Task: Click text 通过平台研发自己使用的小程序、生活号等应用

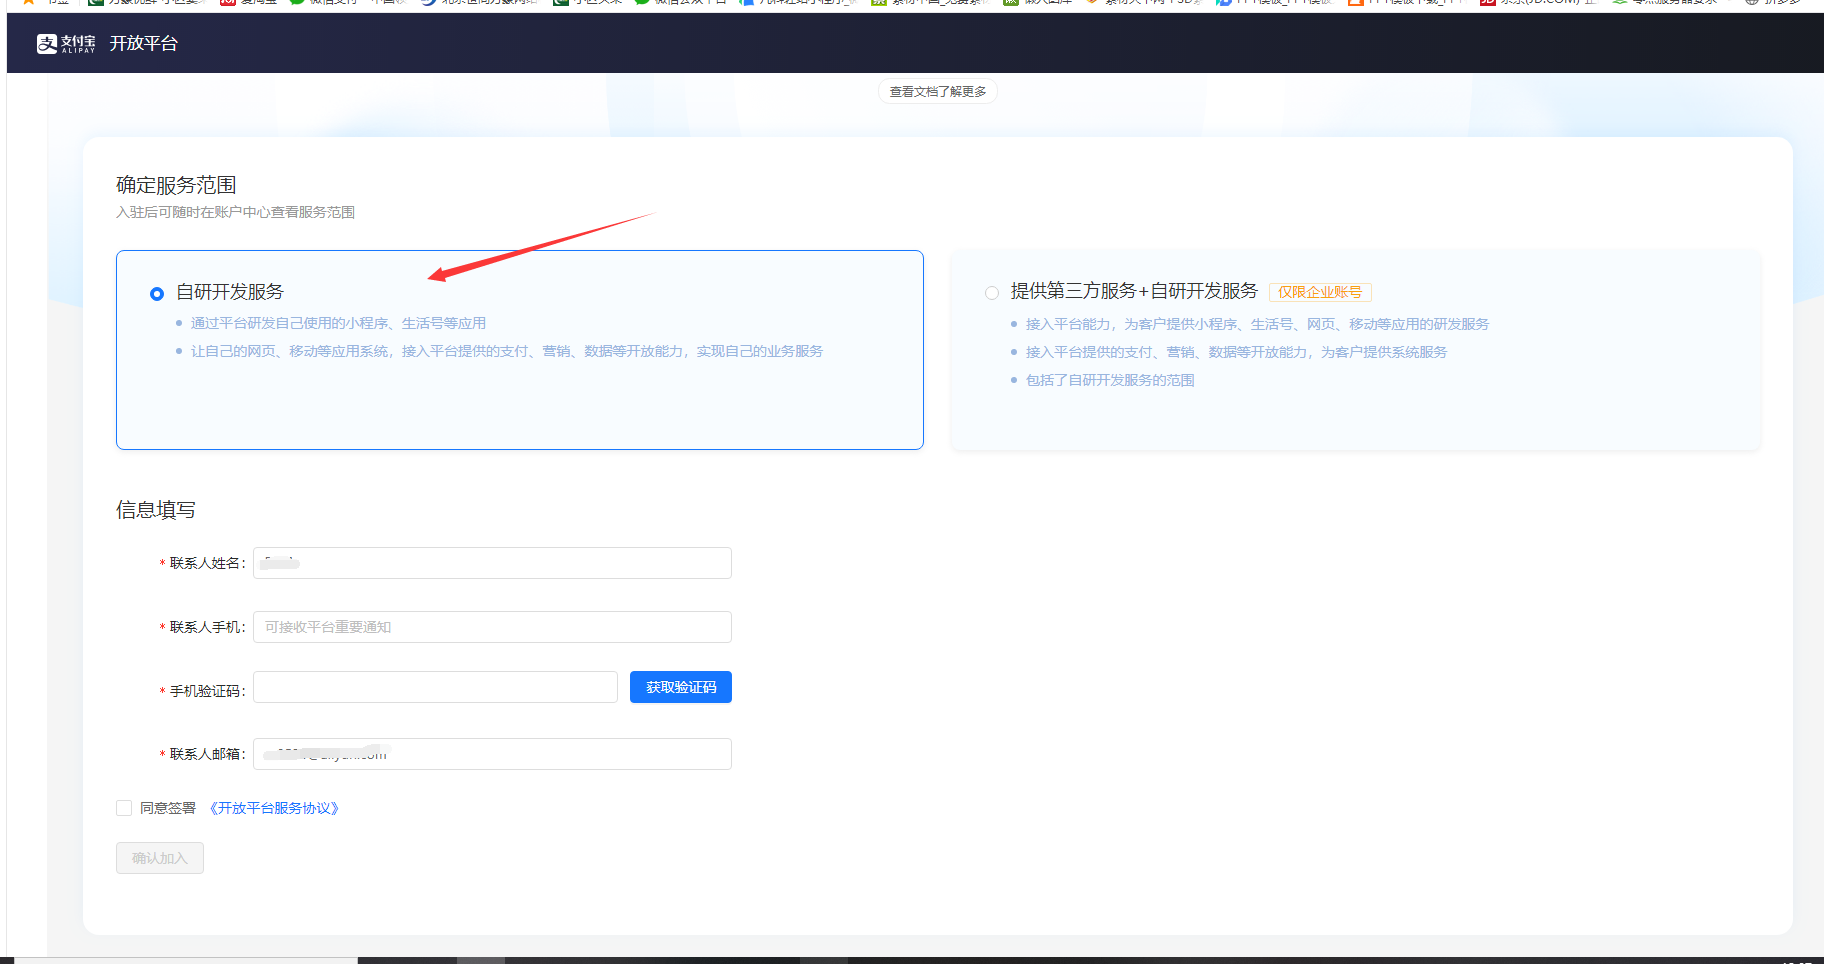Action: tap(338, 323)
